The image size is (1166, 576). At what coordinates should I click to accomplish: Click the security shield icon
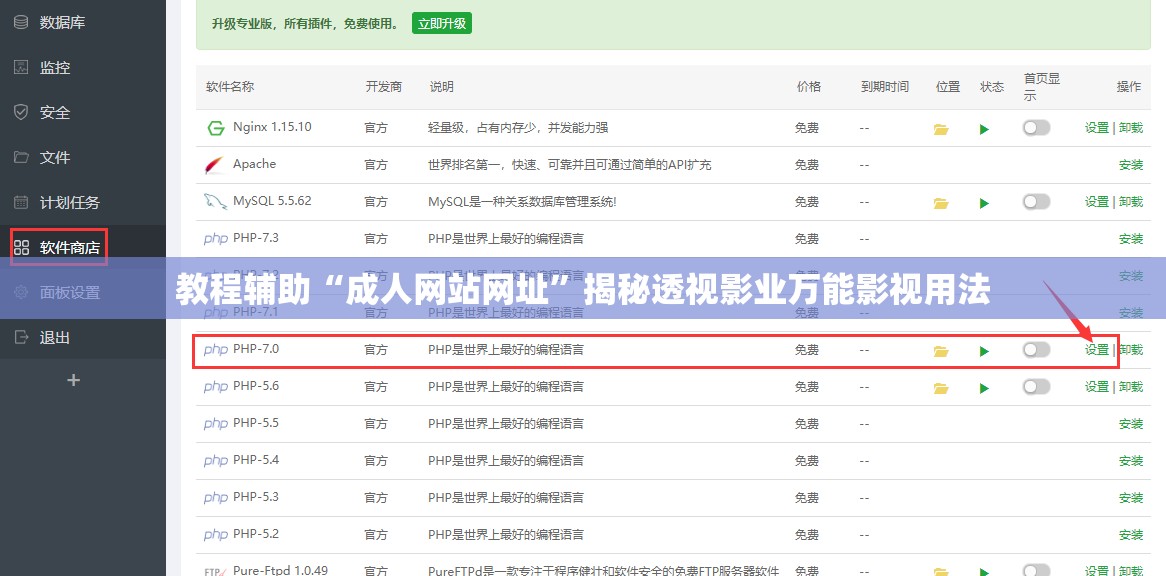point(22,112)
